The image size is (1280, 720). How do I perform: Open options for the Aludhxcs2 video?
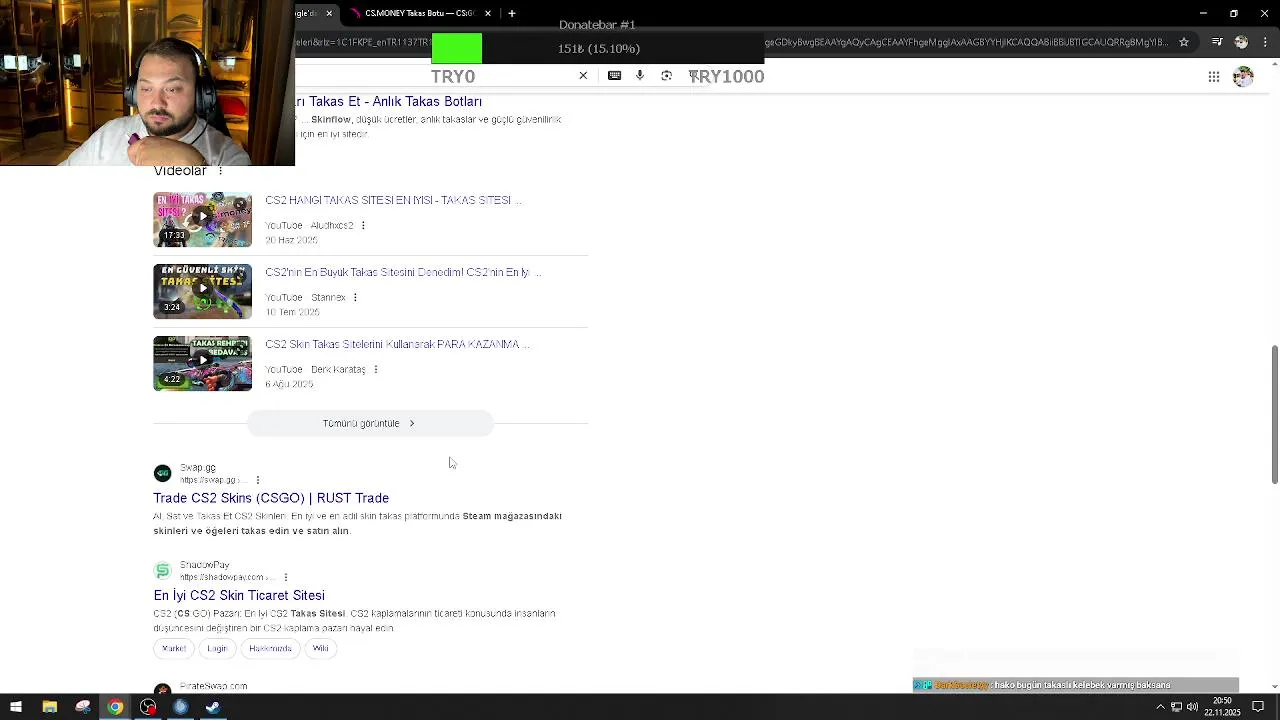point(363,225)
